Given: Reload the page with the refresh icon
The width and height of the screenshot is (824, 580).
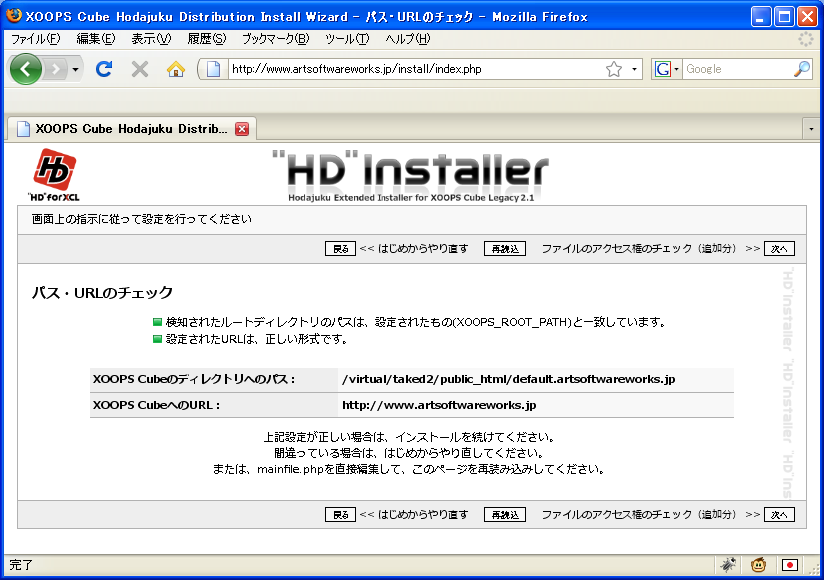Looking at the screenshot, I should [x=104, y=69].
